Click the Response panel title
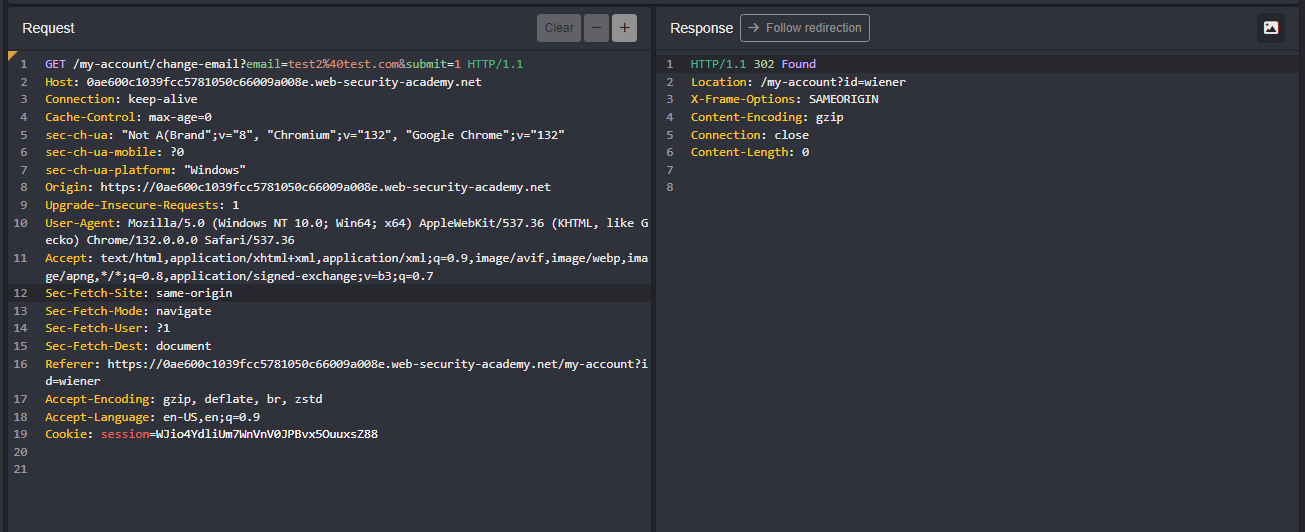Screen dimensions: 1305x532 coord(701,28)
